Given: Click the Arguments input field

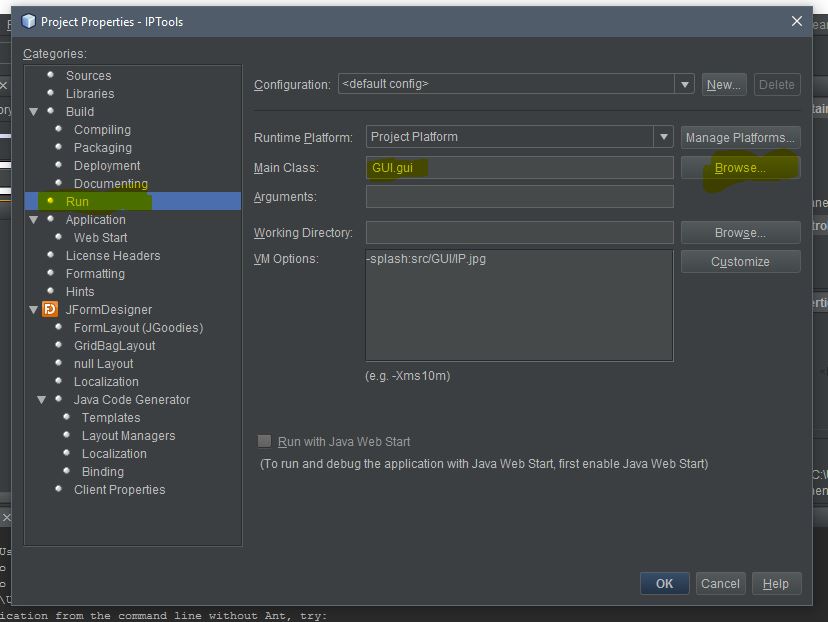Looking at the screenshot, I should point(520,196).
